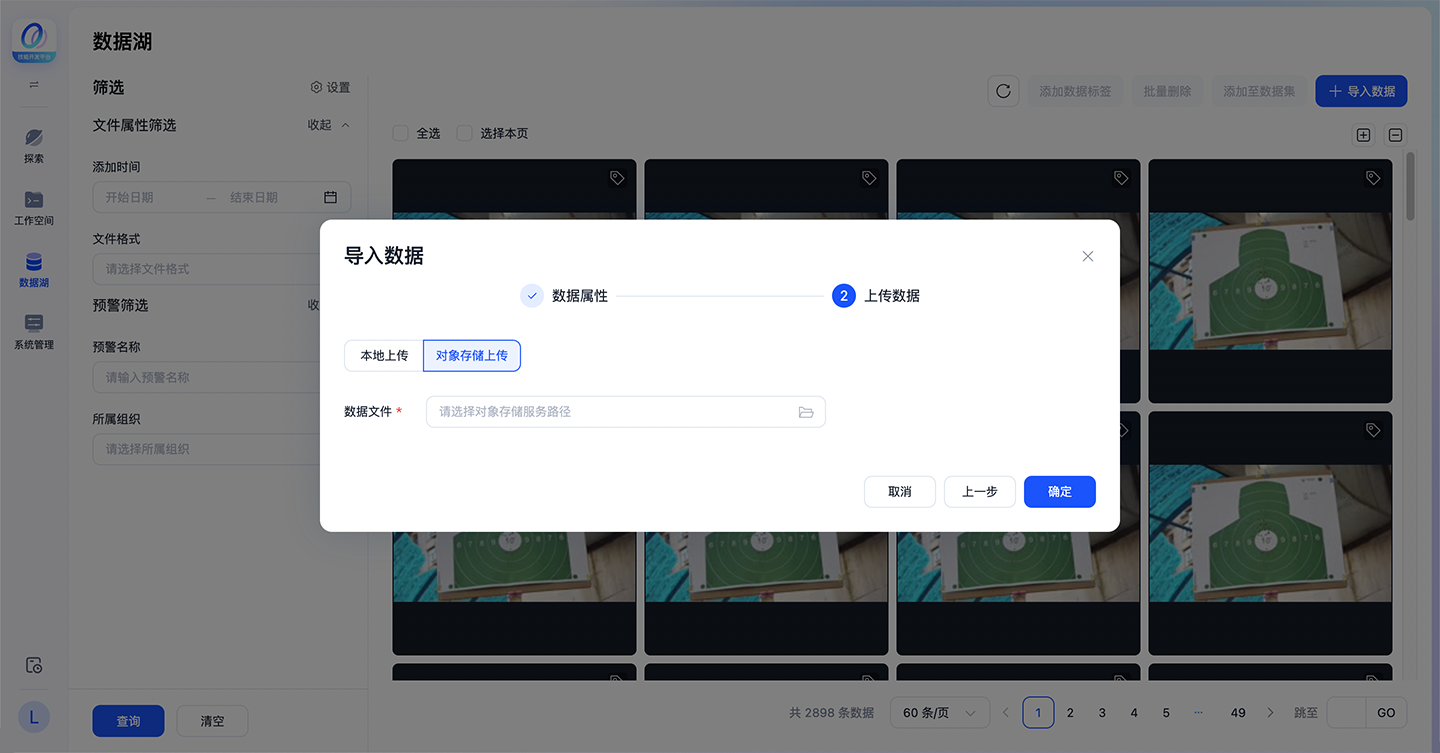Screen dimensions: 1440x753
Task: Go to the next page arrow
Action: [1270, 713]
